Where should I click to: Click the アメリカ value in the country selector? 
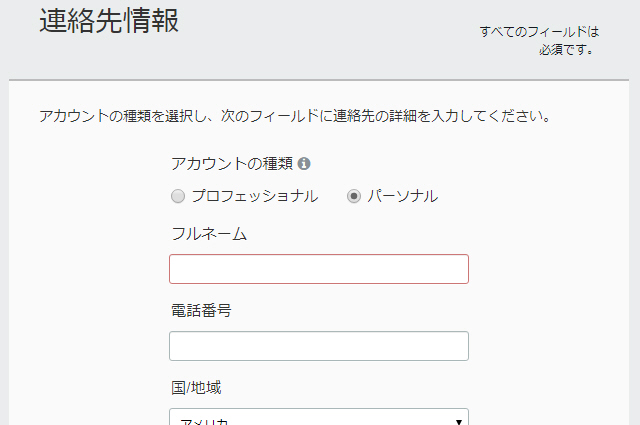203,421
